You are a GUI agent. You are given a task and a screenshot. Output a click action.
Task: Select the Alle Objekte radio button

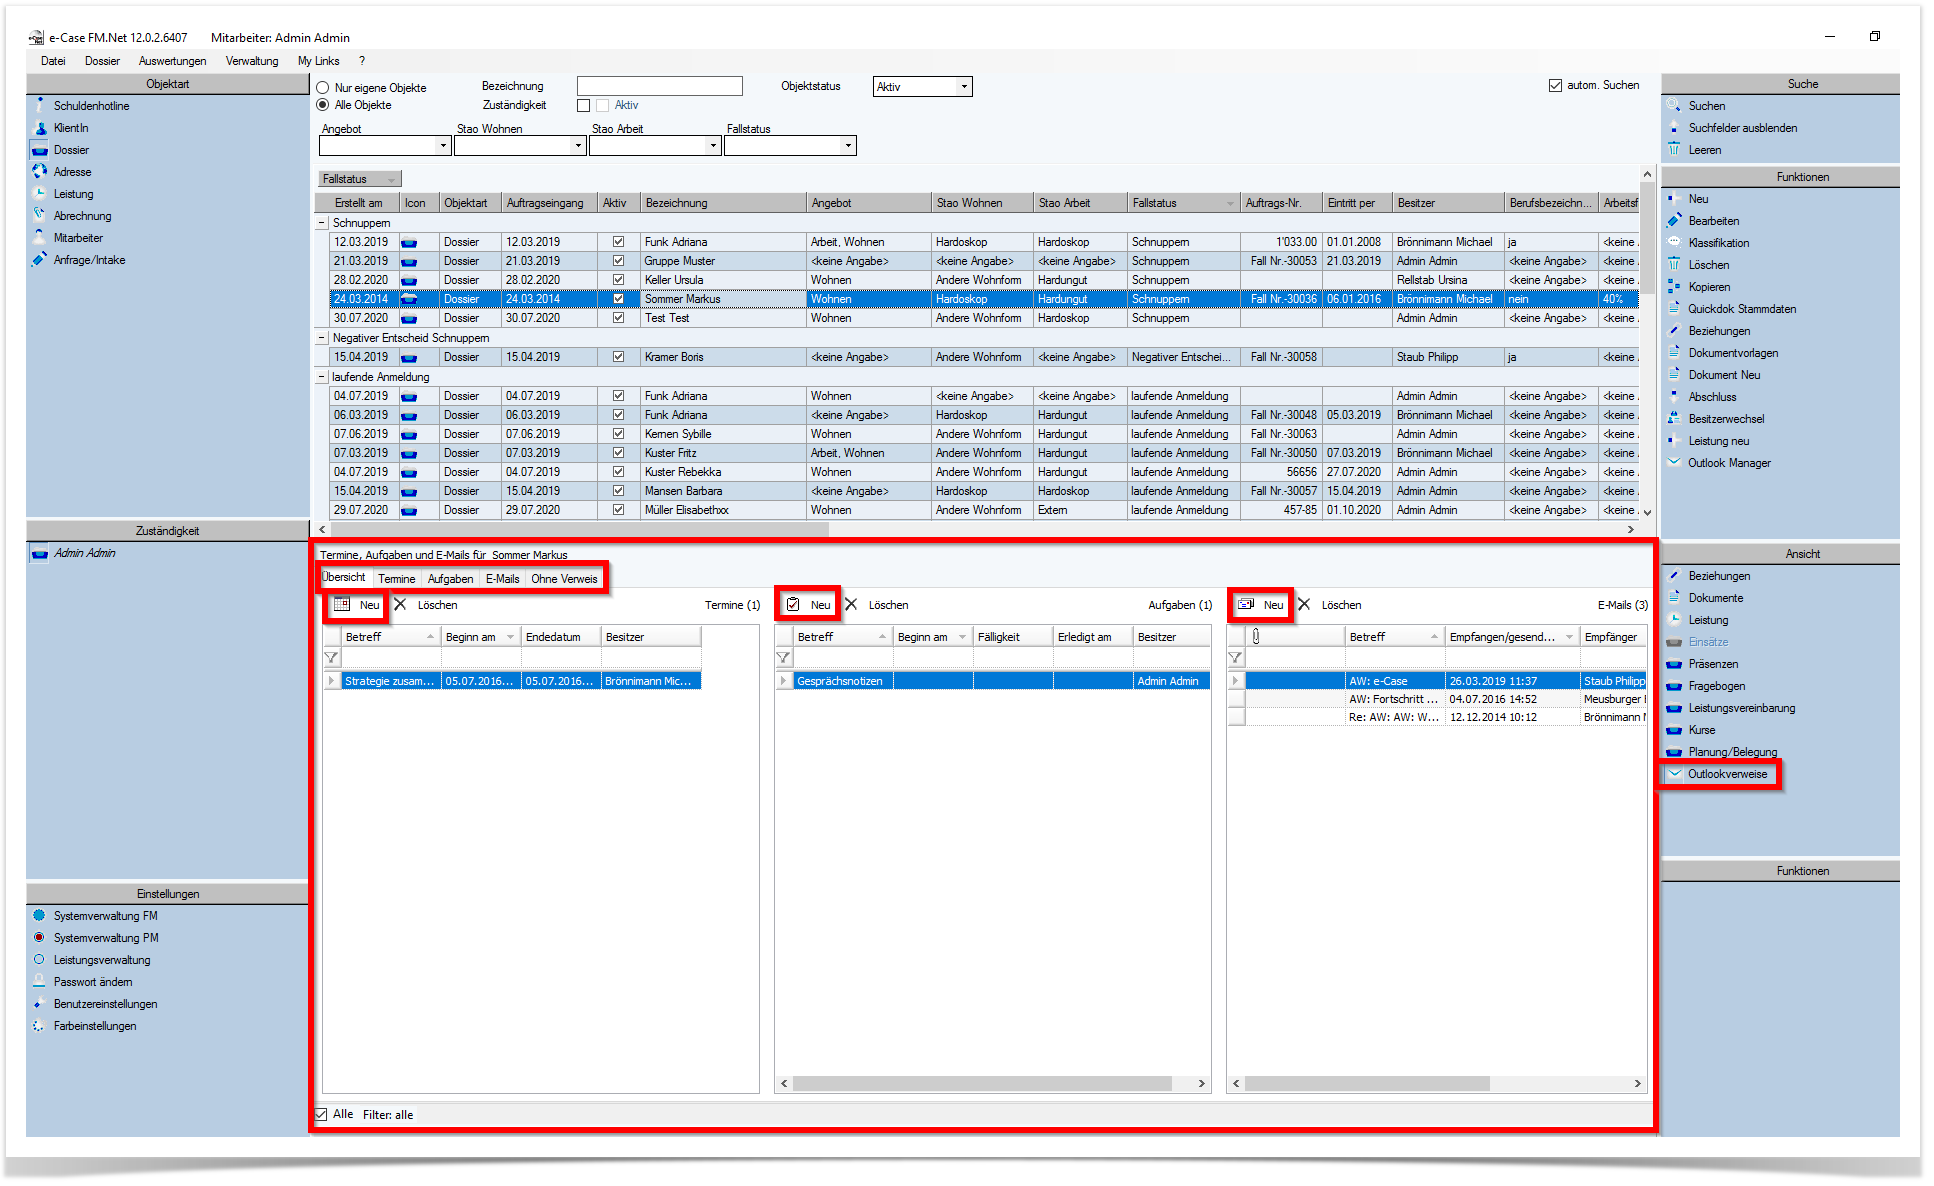coord(323,105)
